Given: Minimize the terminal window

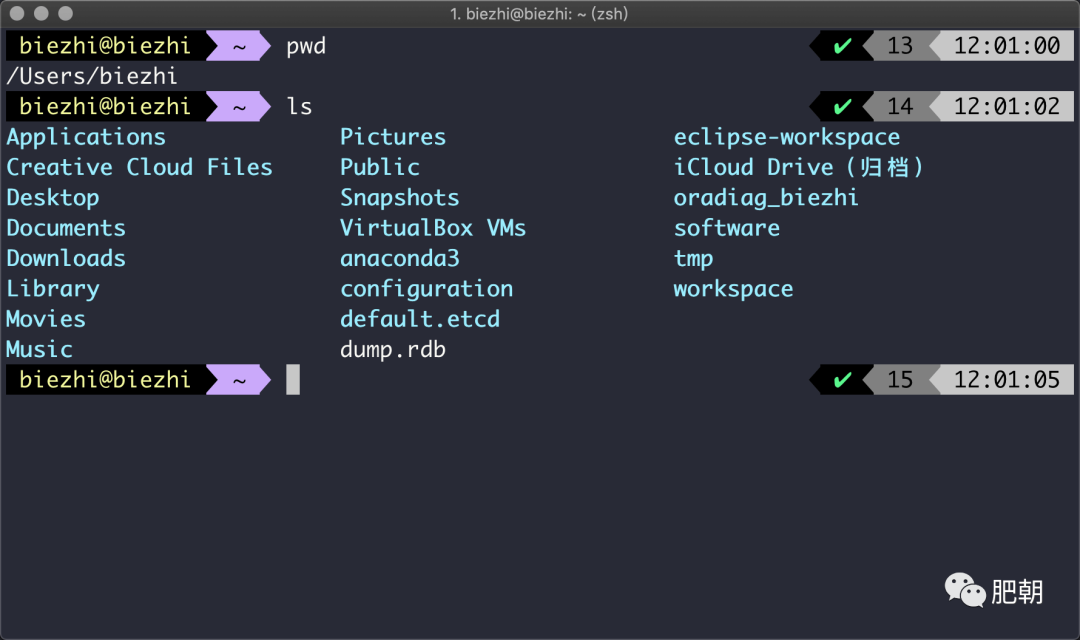Looking at the screenshot, I should pyautogui.click(x=41, y=13).
